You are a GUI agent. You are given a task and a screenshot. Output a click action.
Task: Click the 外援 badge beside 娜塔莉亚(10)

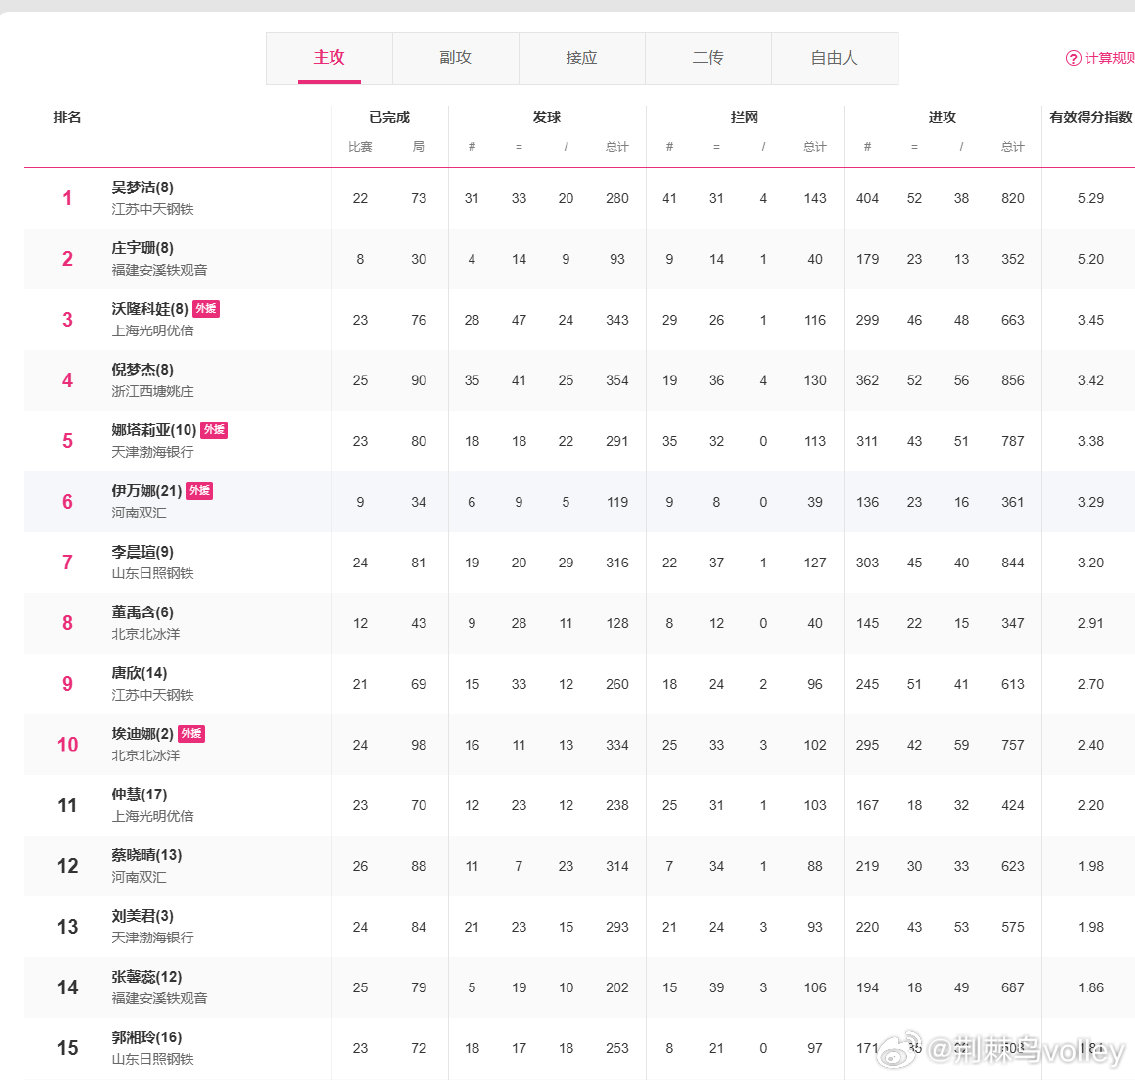pyautogui.click(x=214, y=430)
